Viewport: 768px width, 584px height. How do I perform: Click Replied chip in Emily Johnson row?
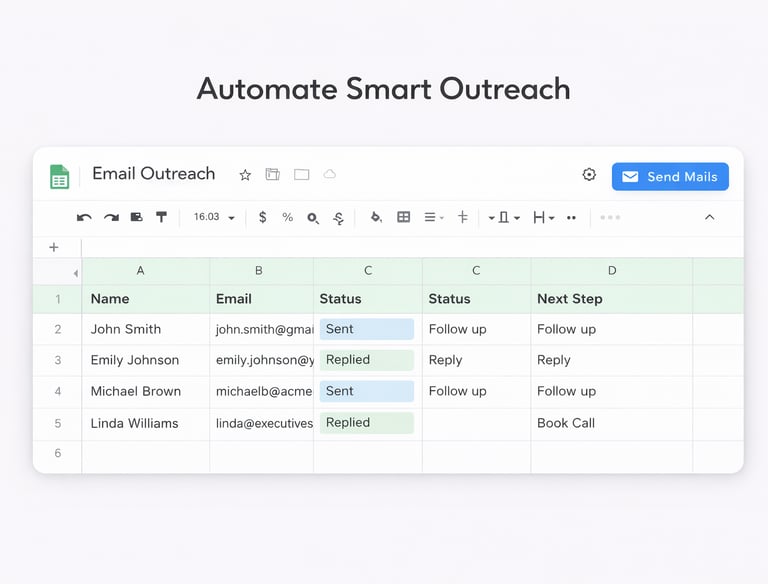(x=367, y=360)
